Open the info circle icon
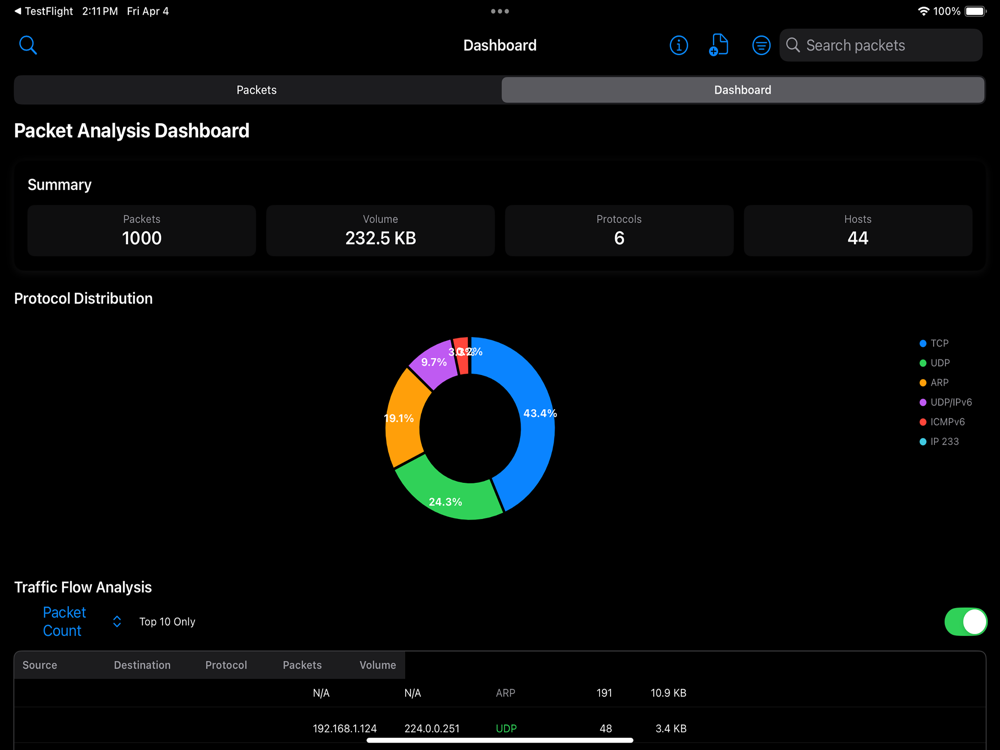Image resolution: width=1000 pixels, height=750 pixels. (x=679, y=45)
